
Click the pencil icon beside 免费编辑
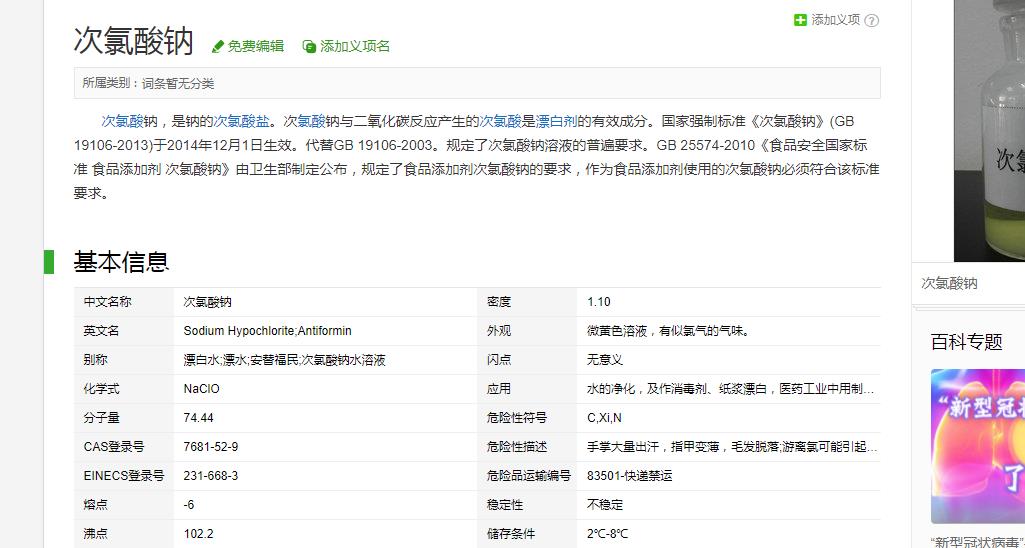pyautogui.click(x=217, y=47)
